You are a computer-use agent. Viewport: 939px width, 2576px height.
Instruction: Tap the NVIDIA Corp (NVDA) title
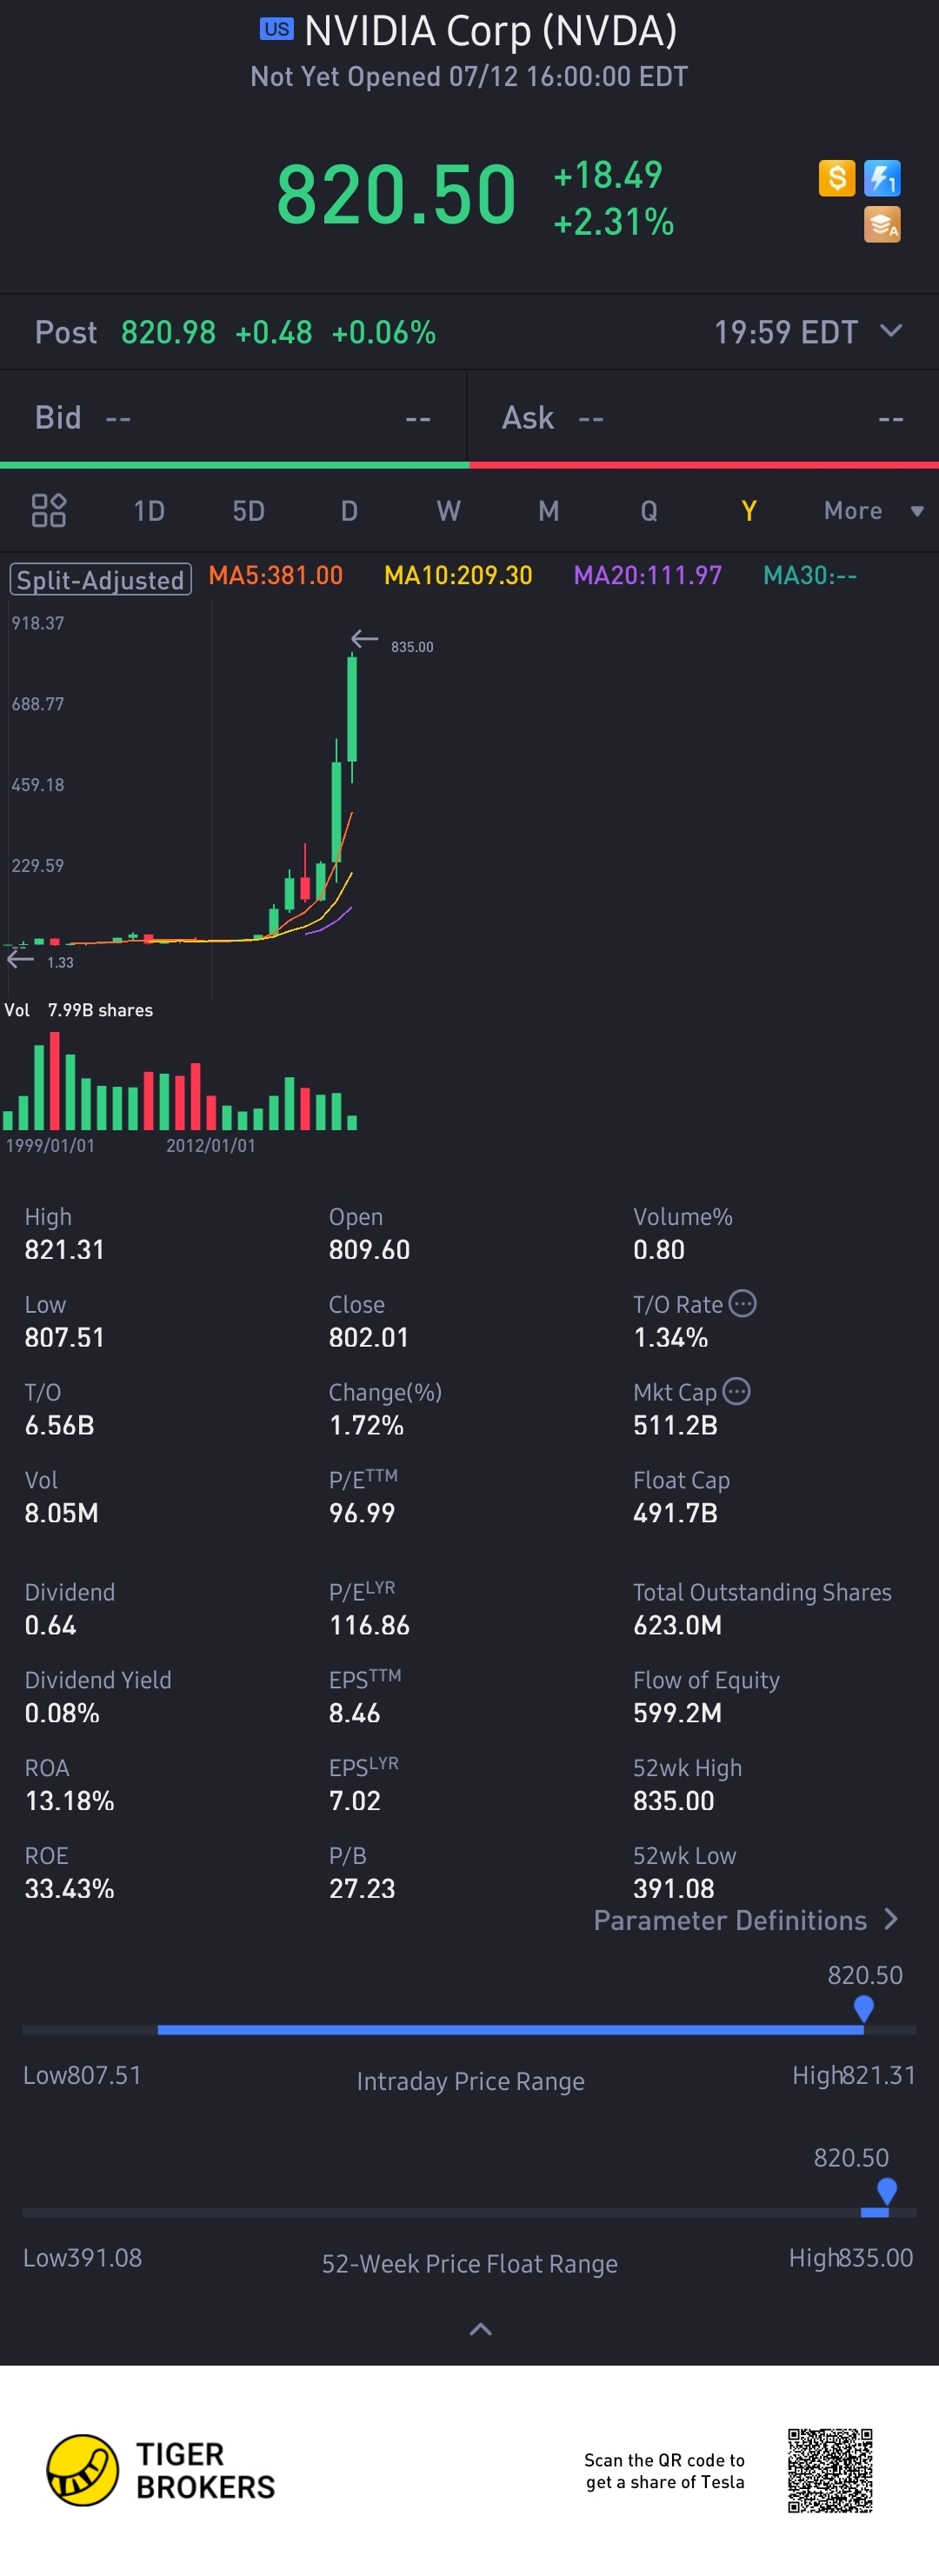[x=491, y=31]
